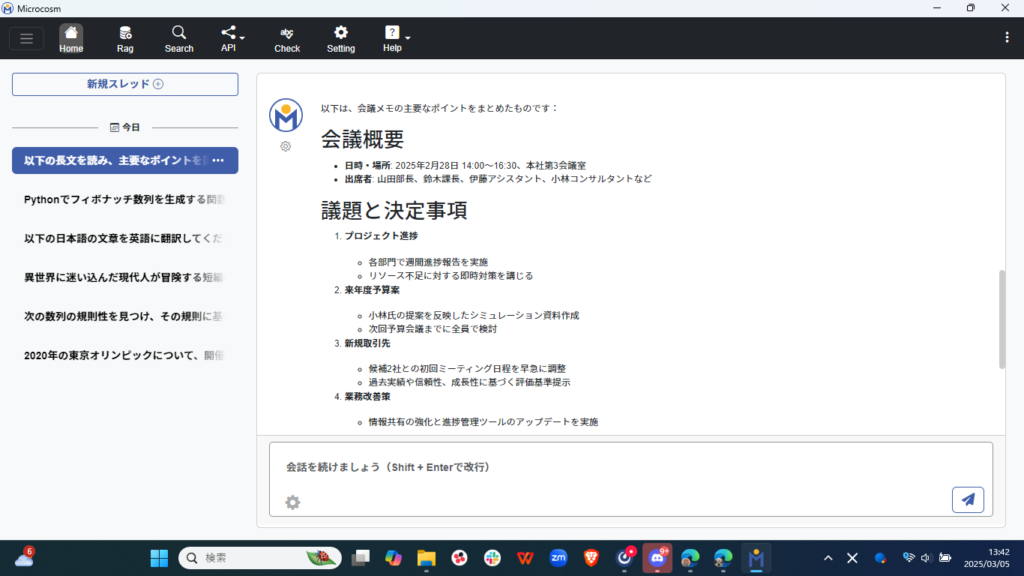Click the Search magnifier icon
1024x576 pixels.
pyautogui.click(x=179, y=38)
